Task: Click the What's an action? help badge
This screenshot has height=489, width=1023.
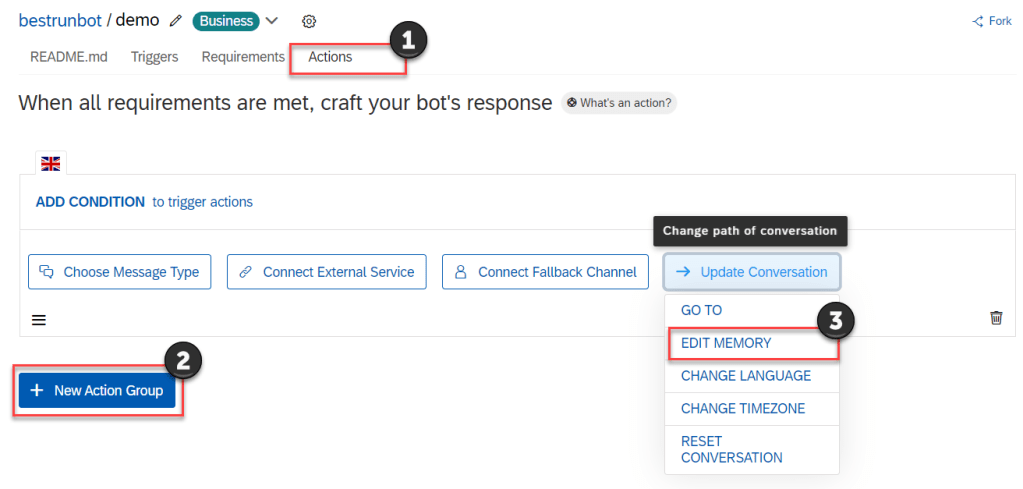Action: (618, 103)
